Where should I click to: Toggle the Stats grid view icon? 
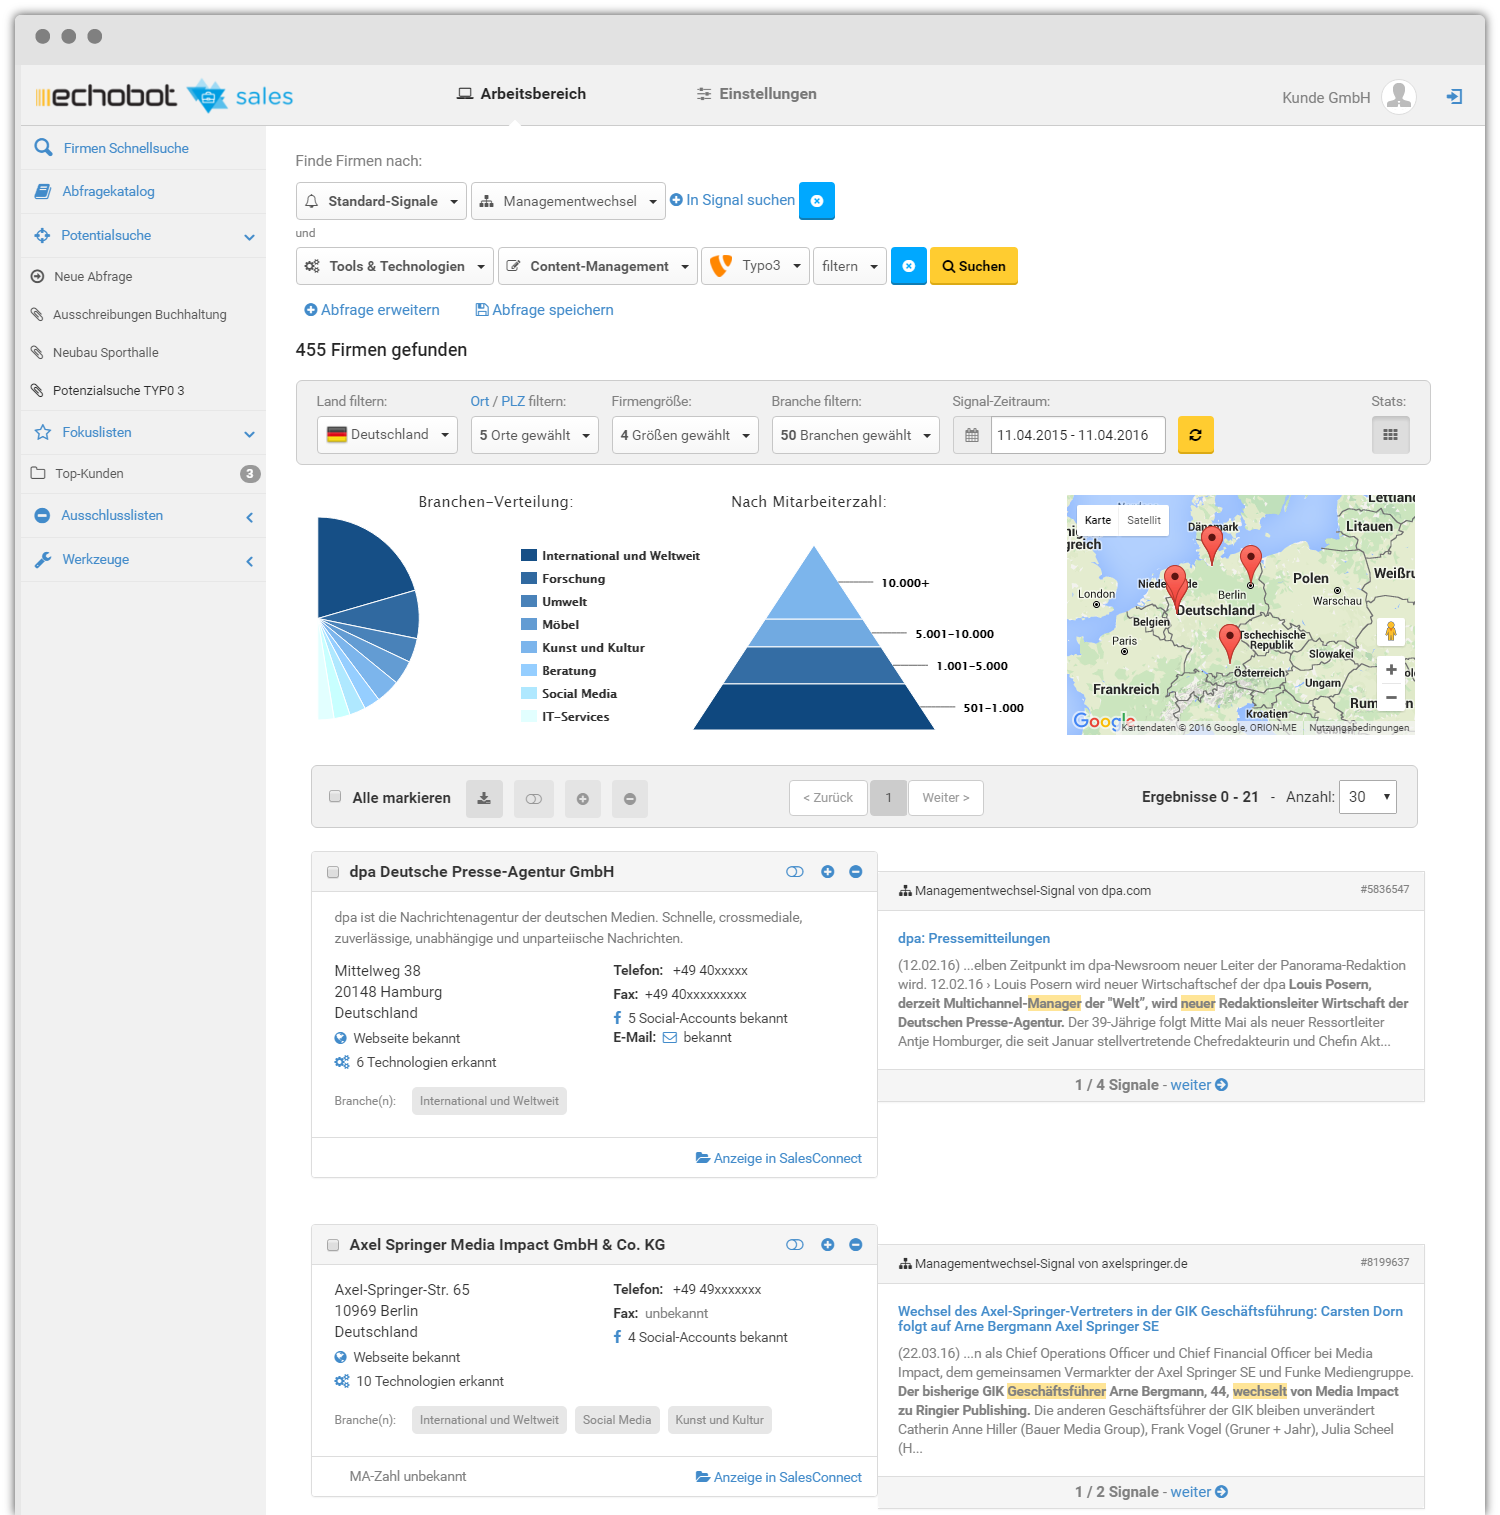pyautogui.click(x=1390, y=435)
